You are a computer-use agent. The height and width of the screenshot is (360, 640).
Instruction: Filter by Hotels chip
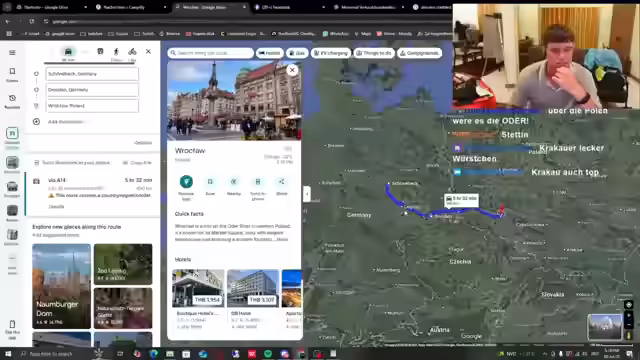click(270, 53)
